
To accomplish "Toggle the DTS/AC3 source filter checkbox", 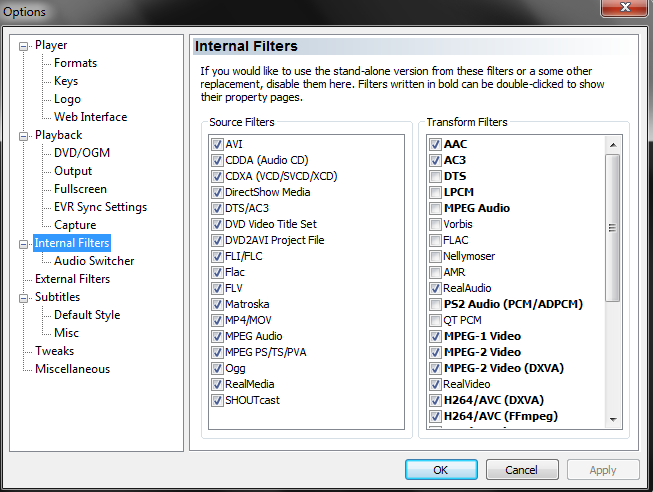I will click(x=217, y=208).
